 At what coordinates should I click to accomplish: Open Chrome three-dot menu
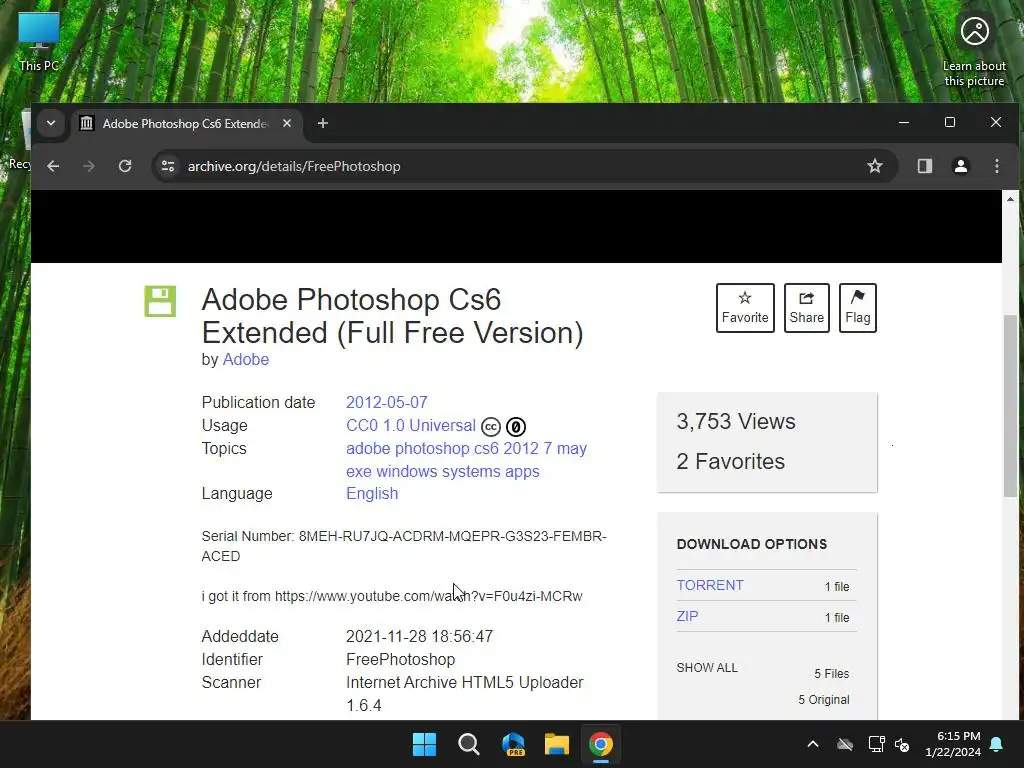(997, 166)
